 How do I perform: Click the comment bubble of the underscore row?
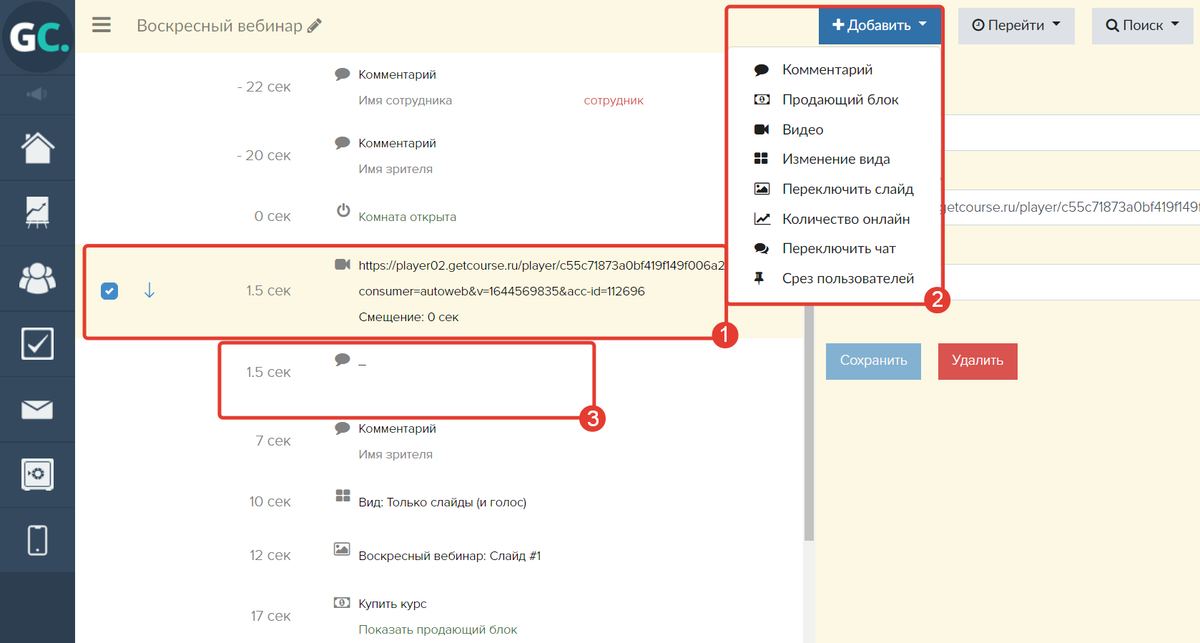pyautogui.click(x=342, y=359)
